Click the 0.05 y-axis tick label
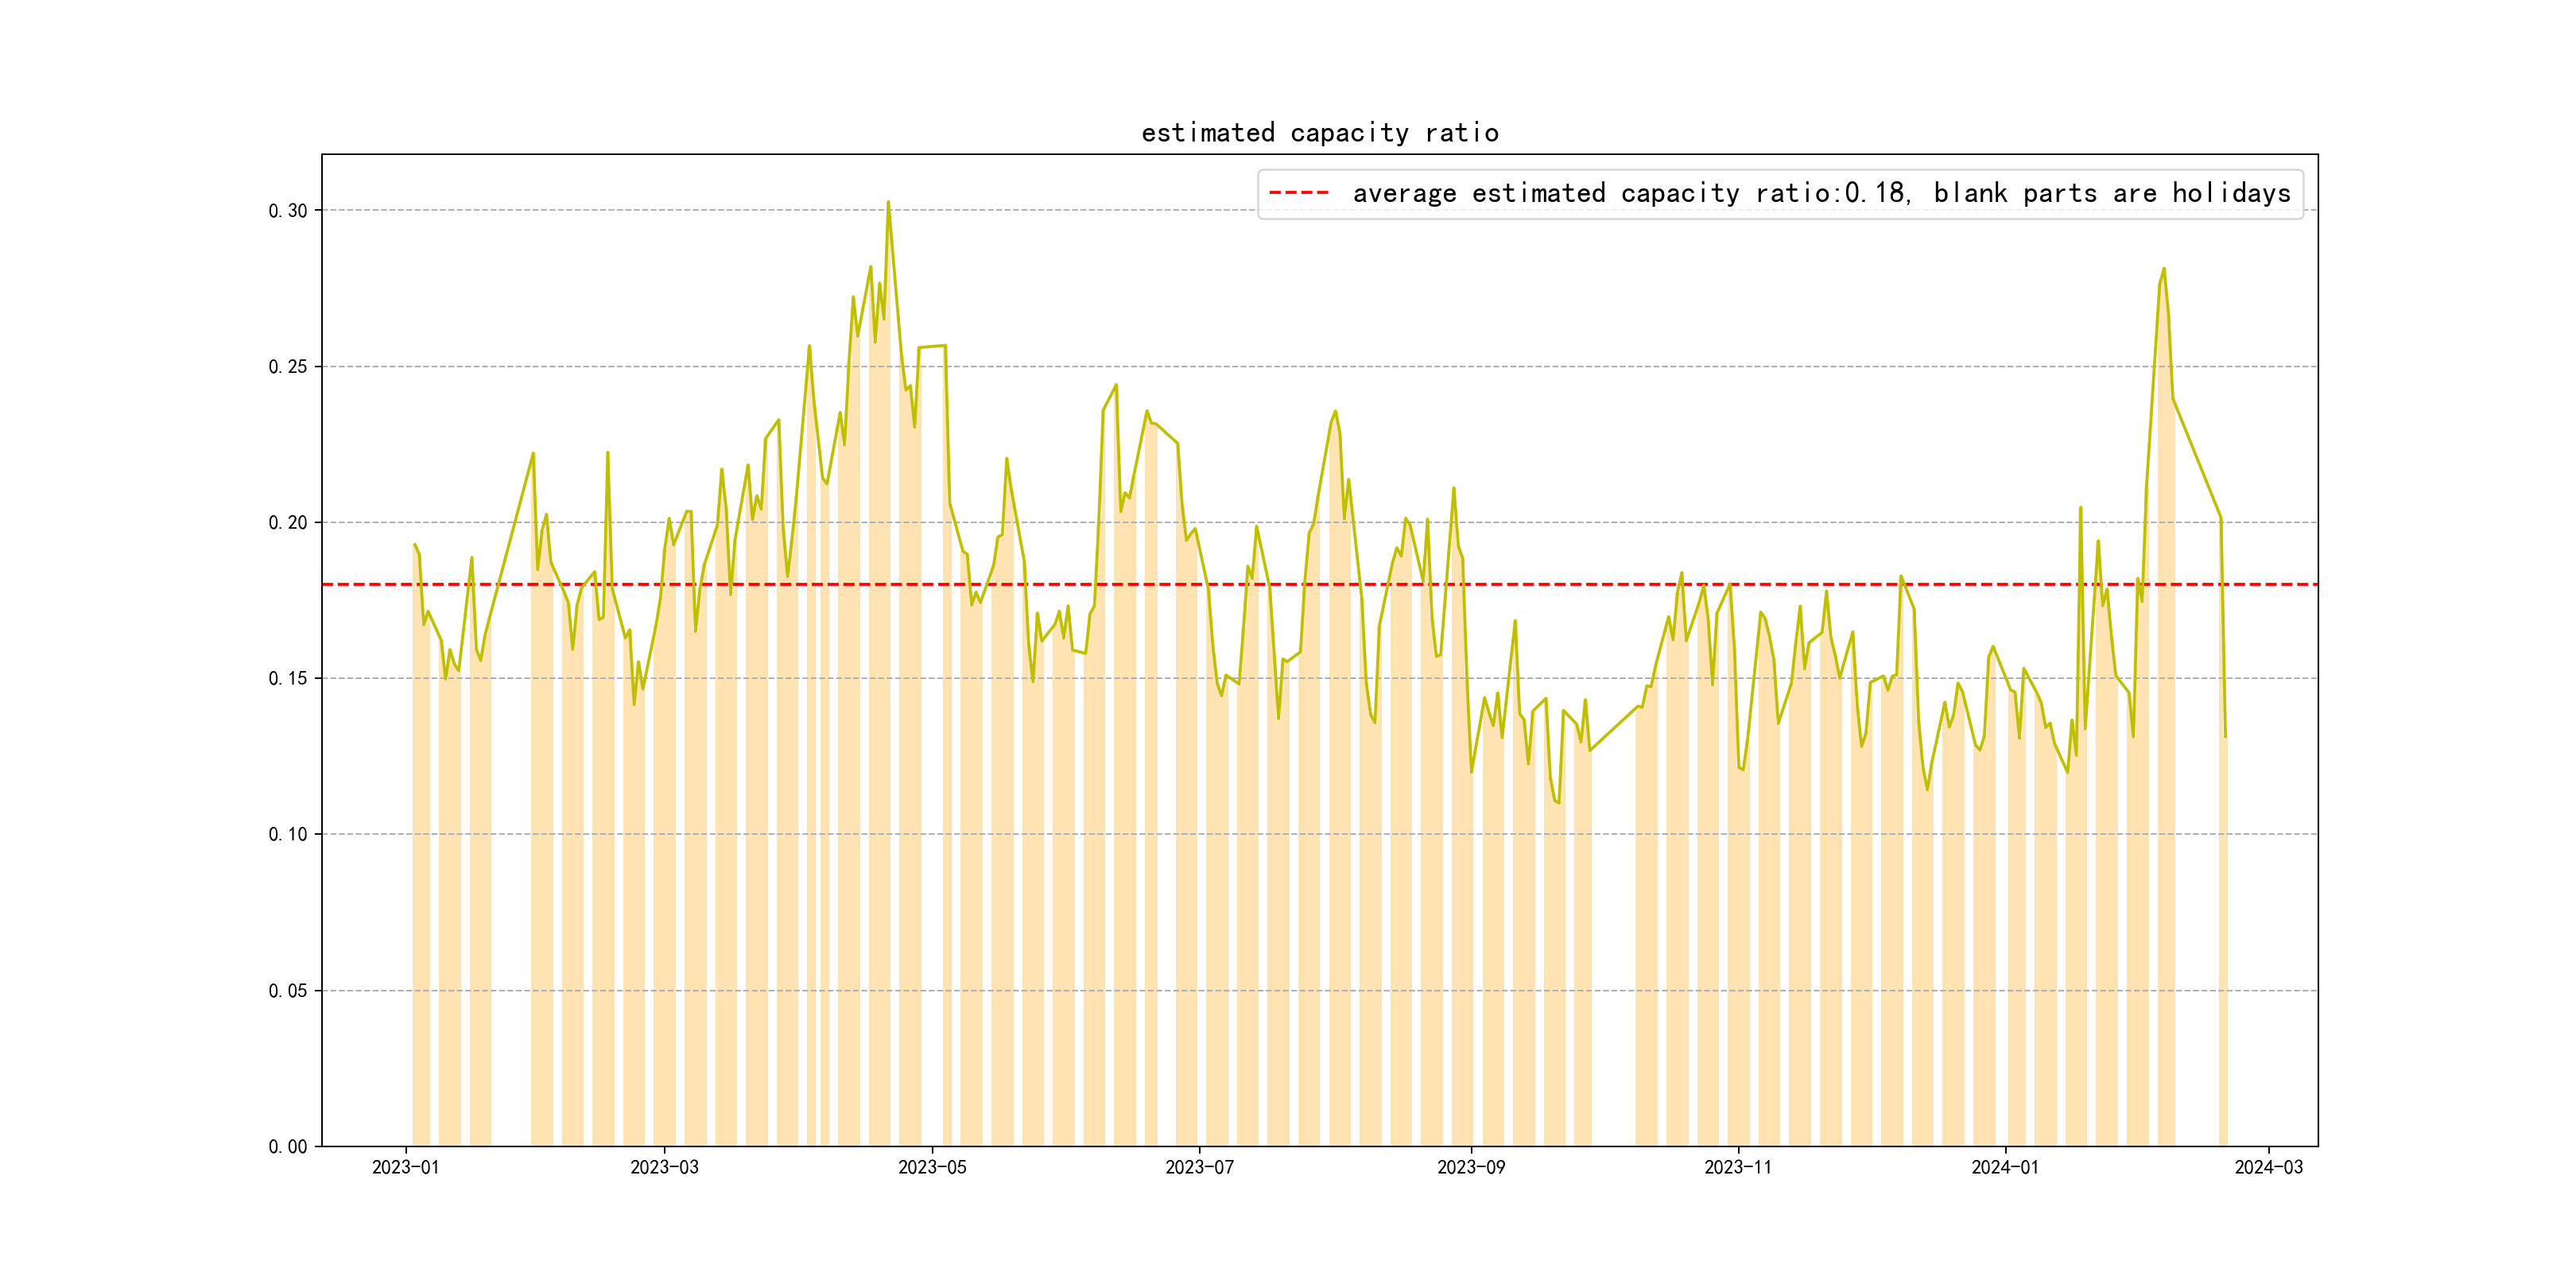 (x=288, y=991)
